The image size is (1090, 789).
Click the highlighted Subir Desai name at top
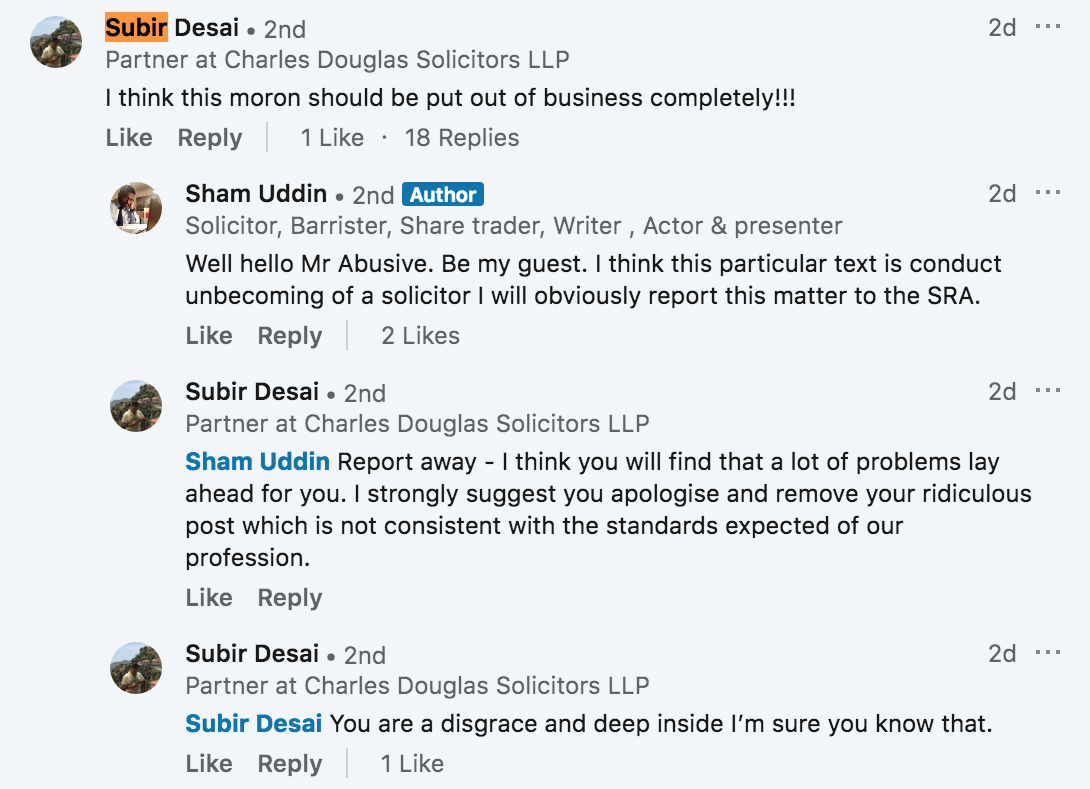172,28
